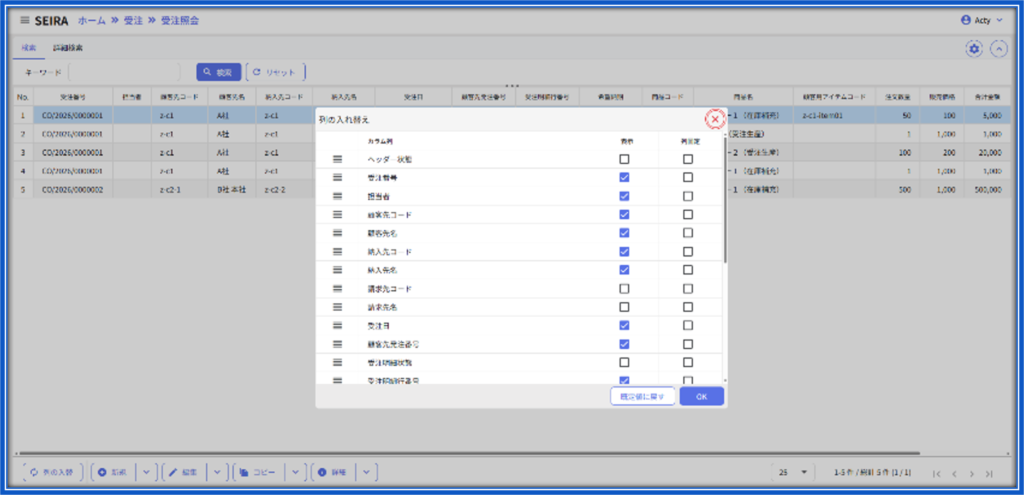Go to the first page of results
The width and height of the screenshot is (1024, 495).
pos(936,473)
